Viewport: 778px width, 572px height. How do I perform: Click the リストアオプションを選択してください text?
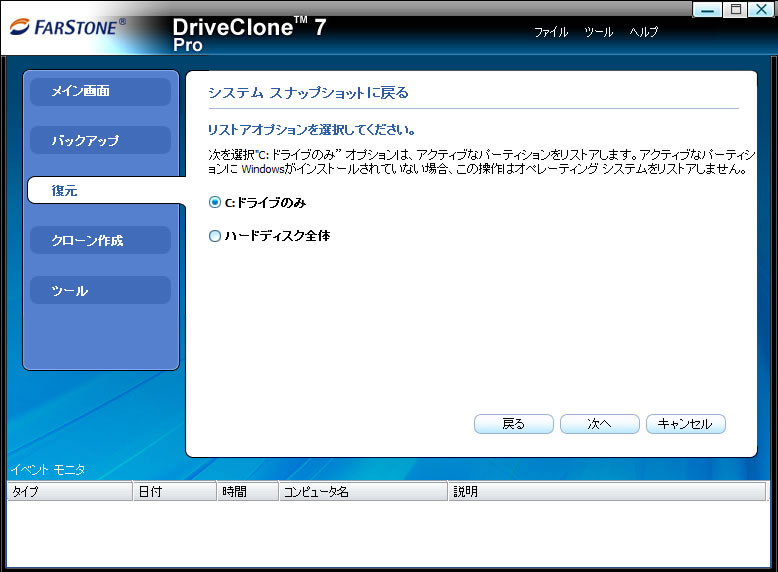[x=312, y=130]
